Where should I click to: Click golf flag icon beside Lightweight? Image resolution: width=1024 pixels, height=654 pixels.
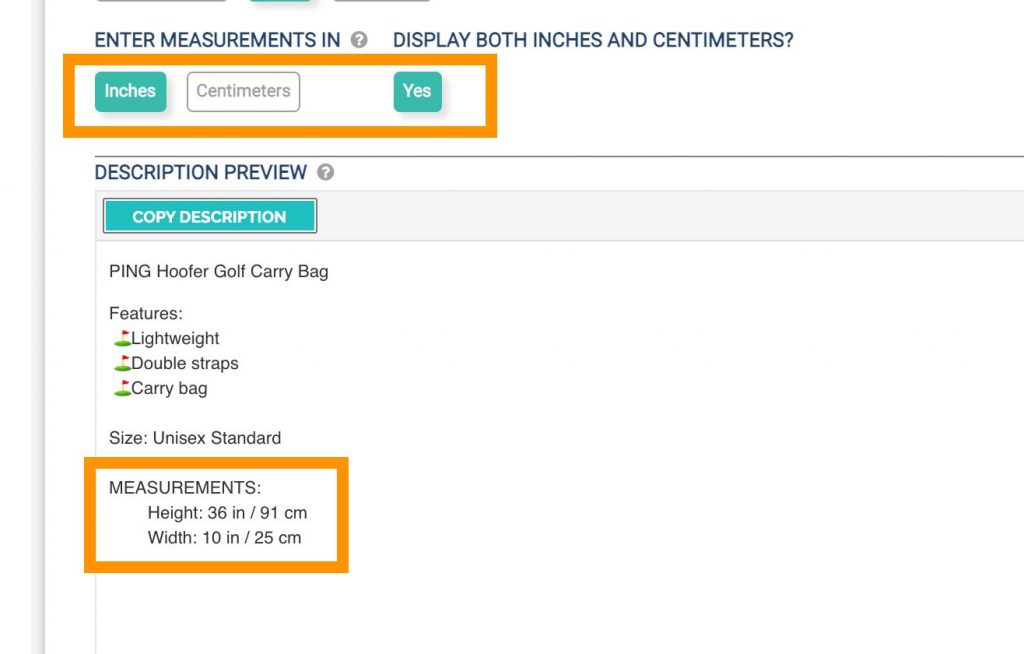122,338
